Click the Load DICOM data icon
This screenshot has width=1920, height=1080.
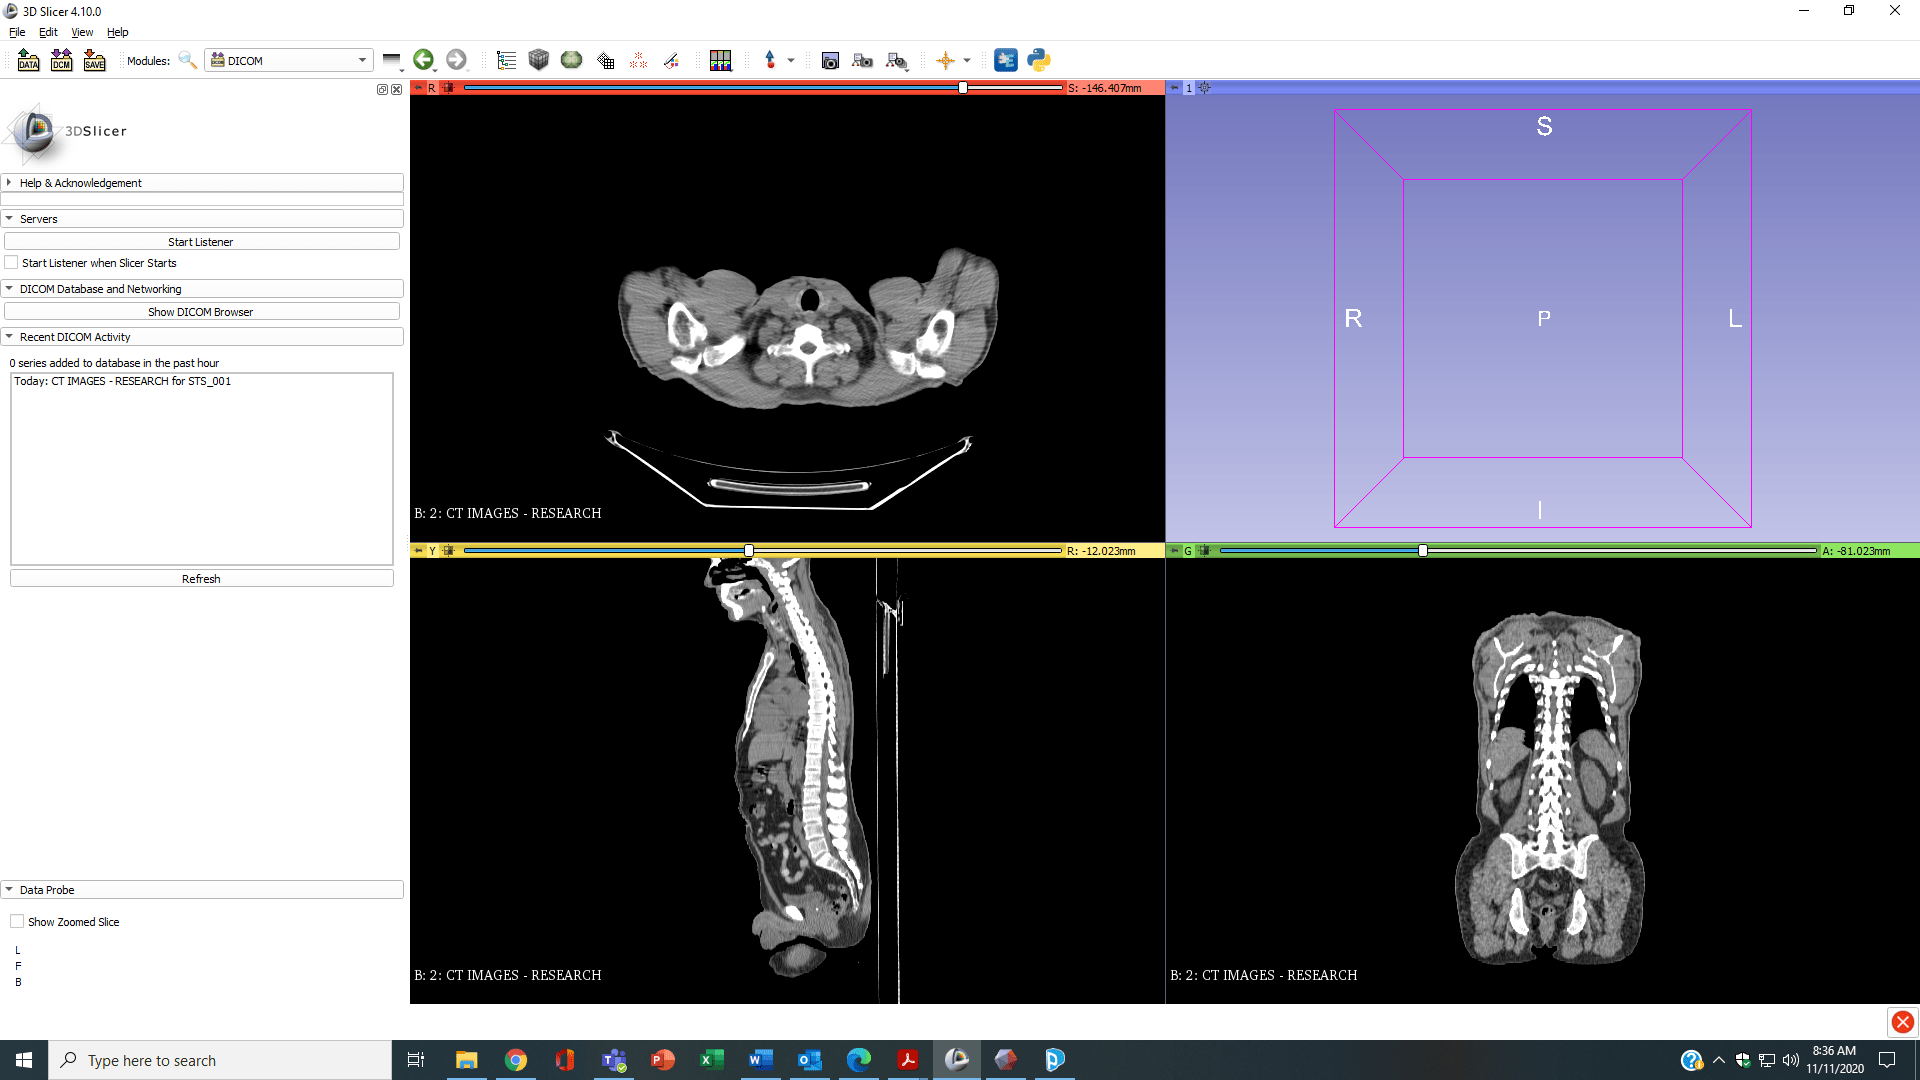(x=61, y=60)
